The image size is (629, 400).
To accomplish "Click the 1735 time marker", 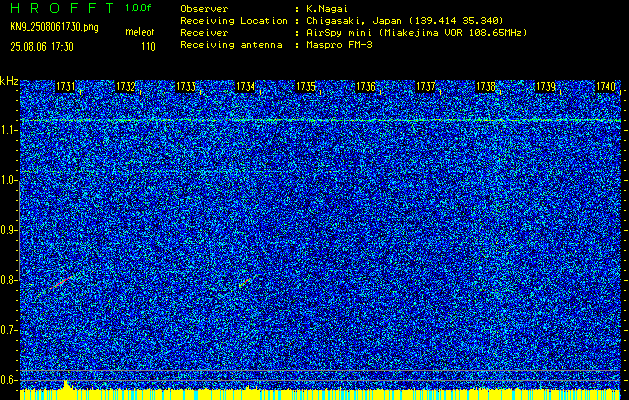I will pos(305,87).
